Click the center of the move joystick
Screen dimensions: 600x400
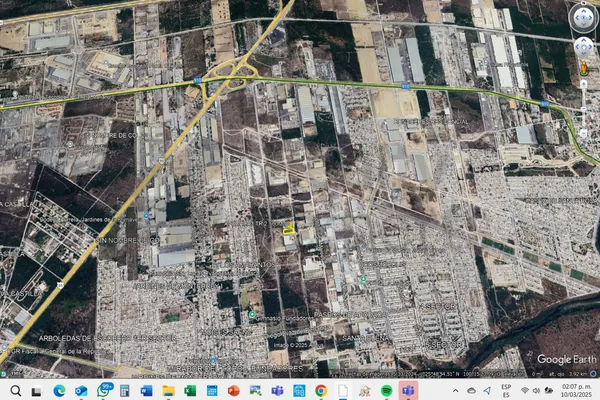[583, 45]
